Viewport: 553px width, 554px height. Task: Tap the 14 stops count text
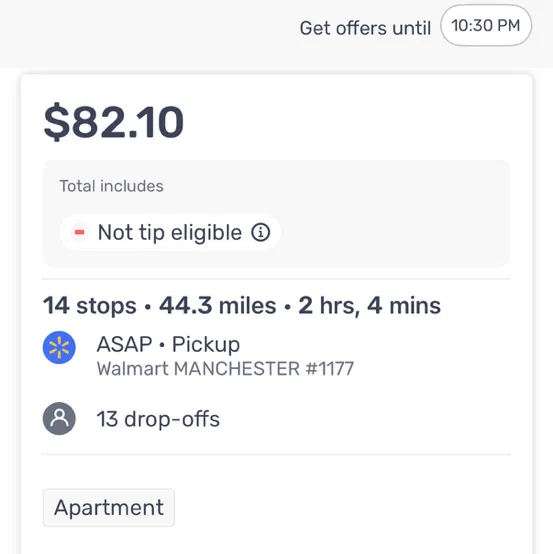tap(89, 305)
